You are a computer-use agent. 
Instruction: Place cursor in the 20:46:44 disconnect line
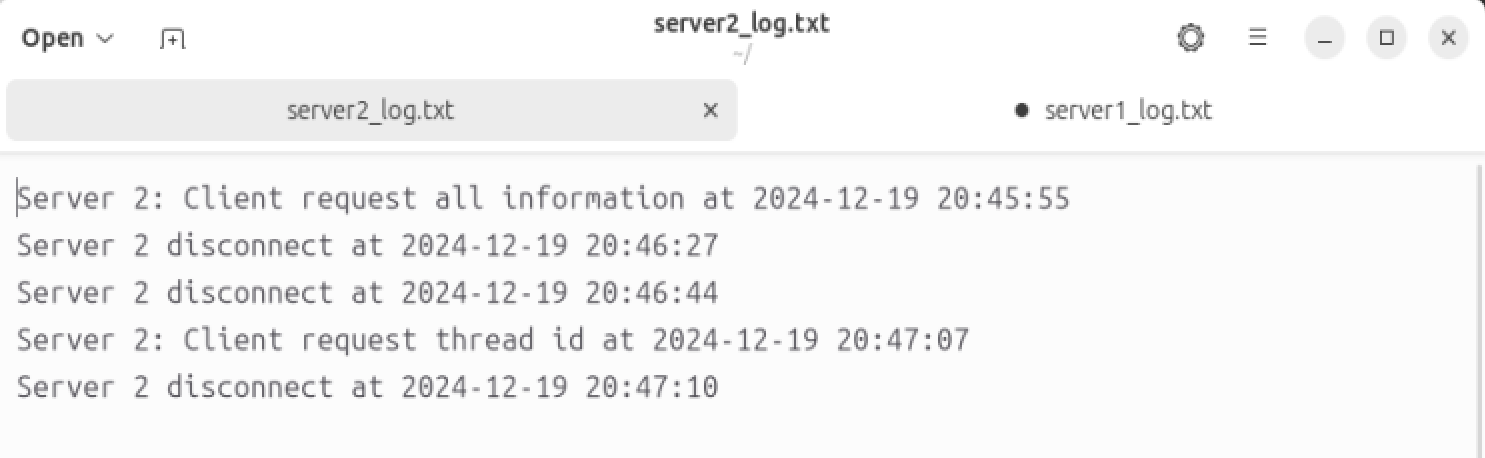368,293
